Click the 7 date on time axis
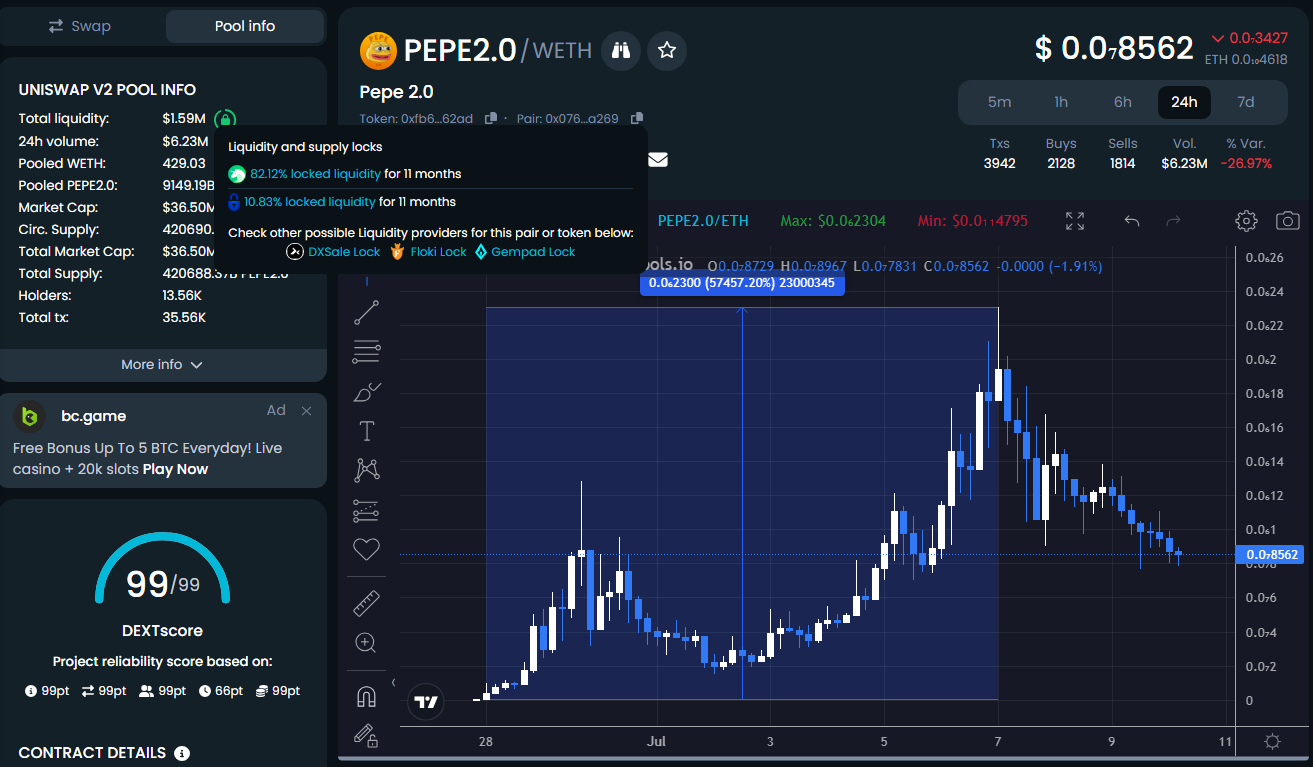The width and height of the screenshot is (1313, 767). coord(998,742)
